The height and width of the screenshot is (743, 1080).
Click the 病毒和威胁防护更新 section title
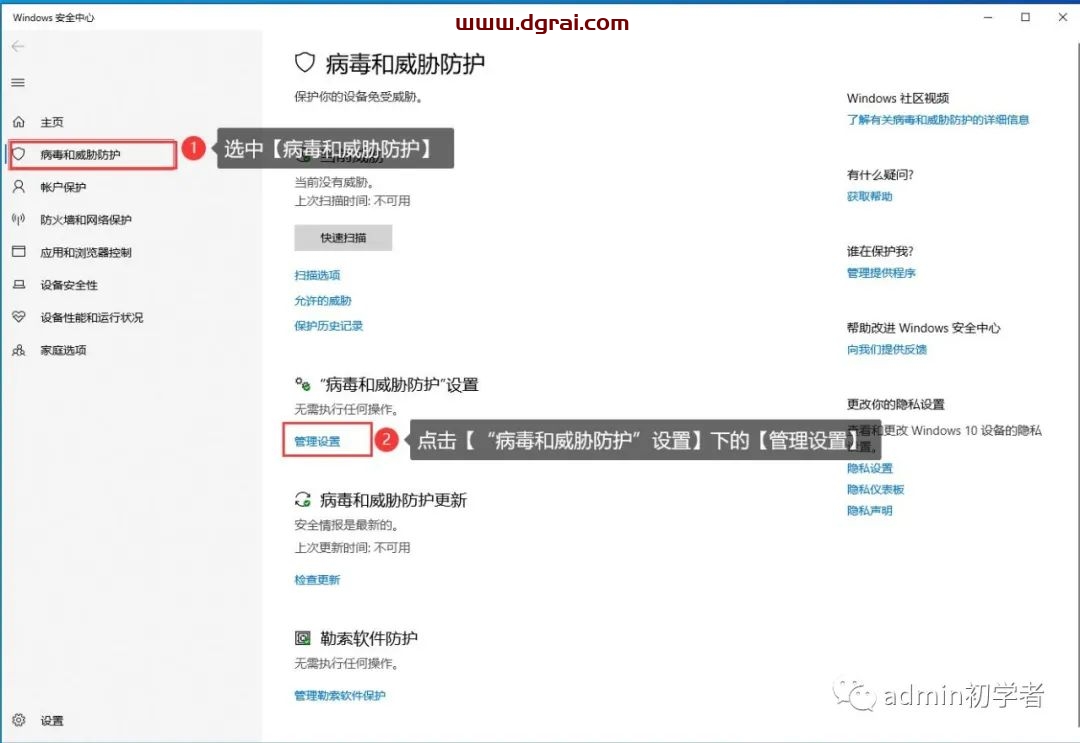pyautogui.click(x=393, y=500)
